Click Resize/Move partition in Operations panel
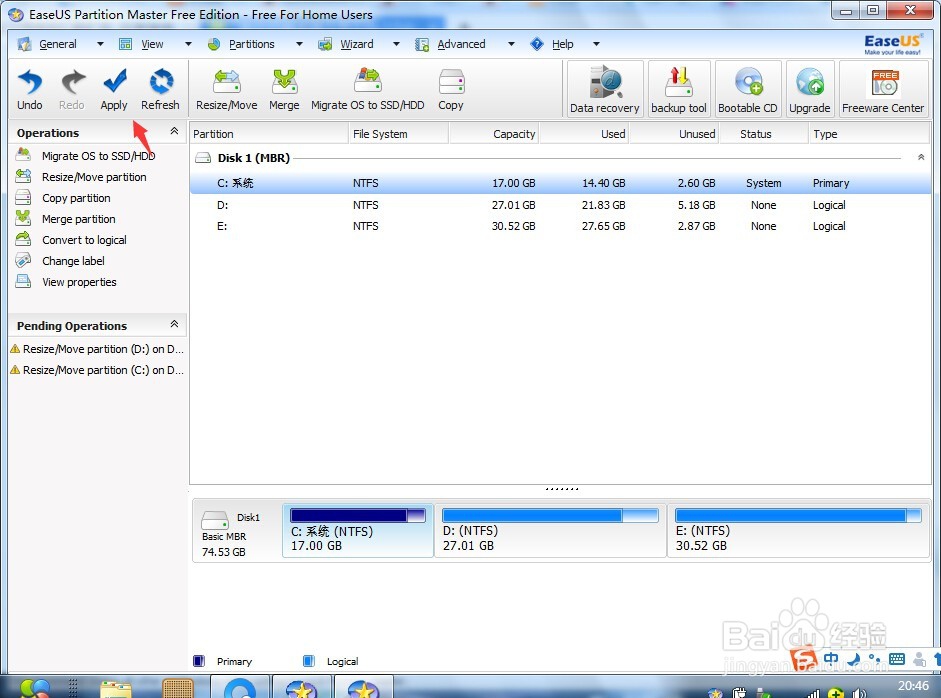The width and height of the screenshot is (941, 698). pos(94,177)
